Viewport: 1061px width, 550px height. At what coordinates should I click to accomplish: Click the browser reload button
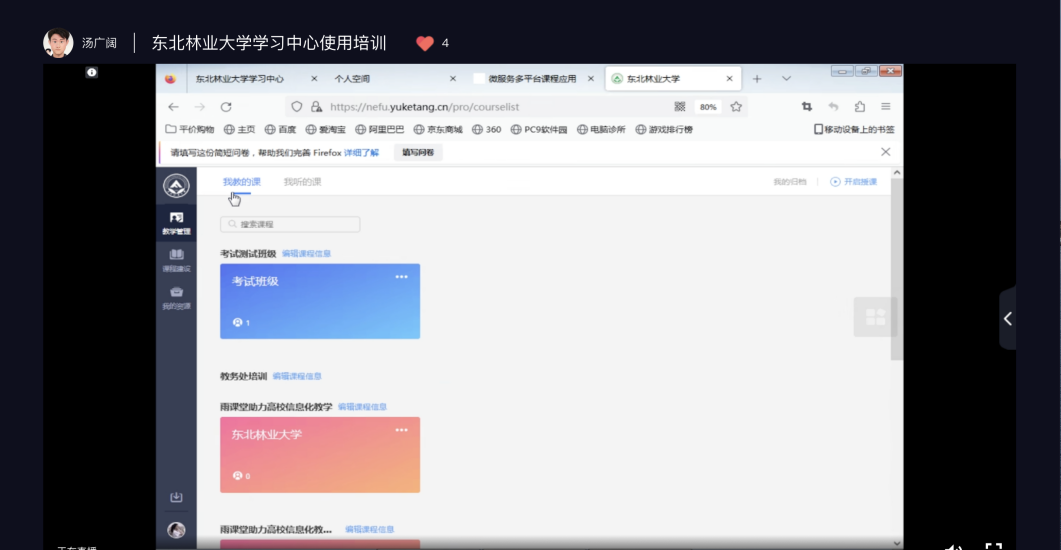tap(226, 107)
